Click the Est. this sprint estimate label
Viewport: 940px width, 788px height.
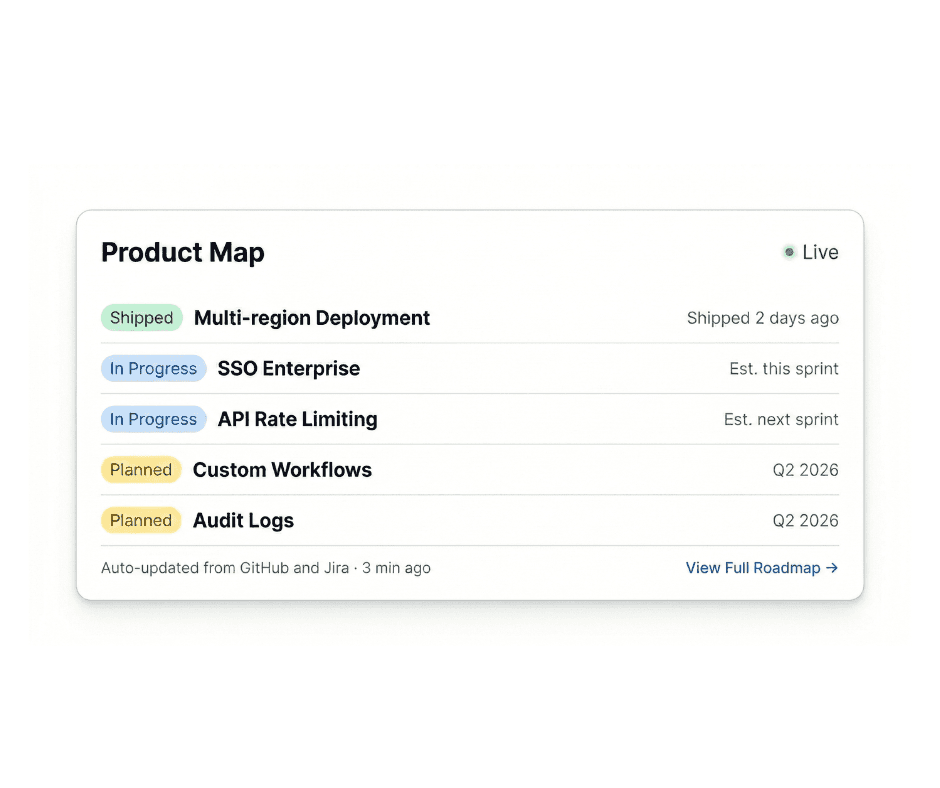pyautogui.click(x=783, y=368)
